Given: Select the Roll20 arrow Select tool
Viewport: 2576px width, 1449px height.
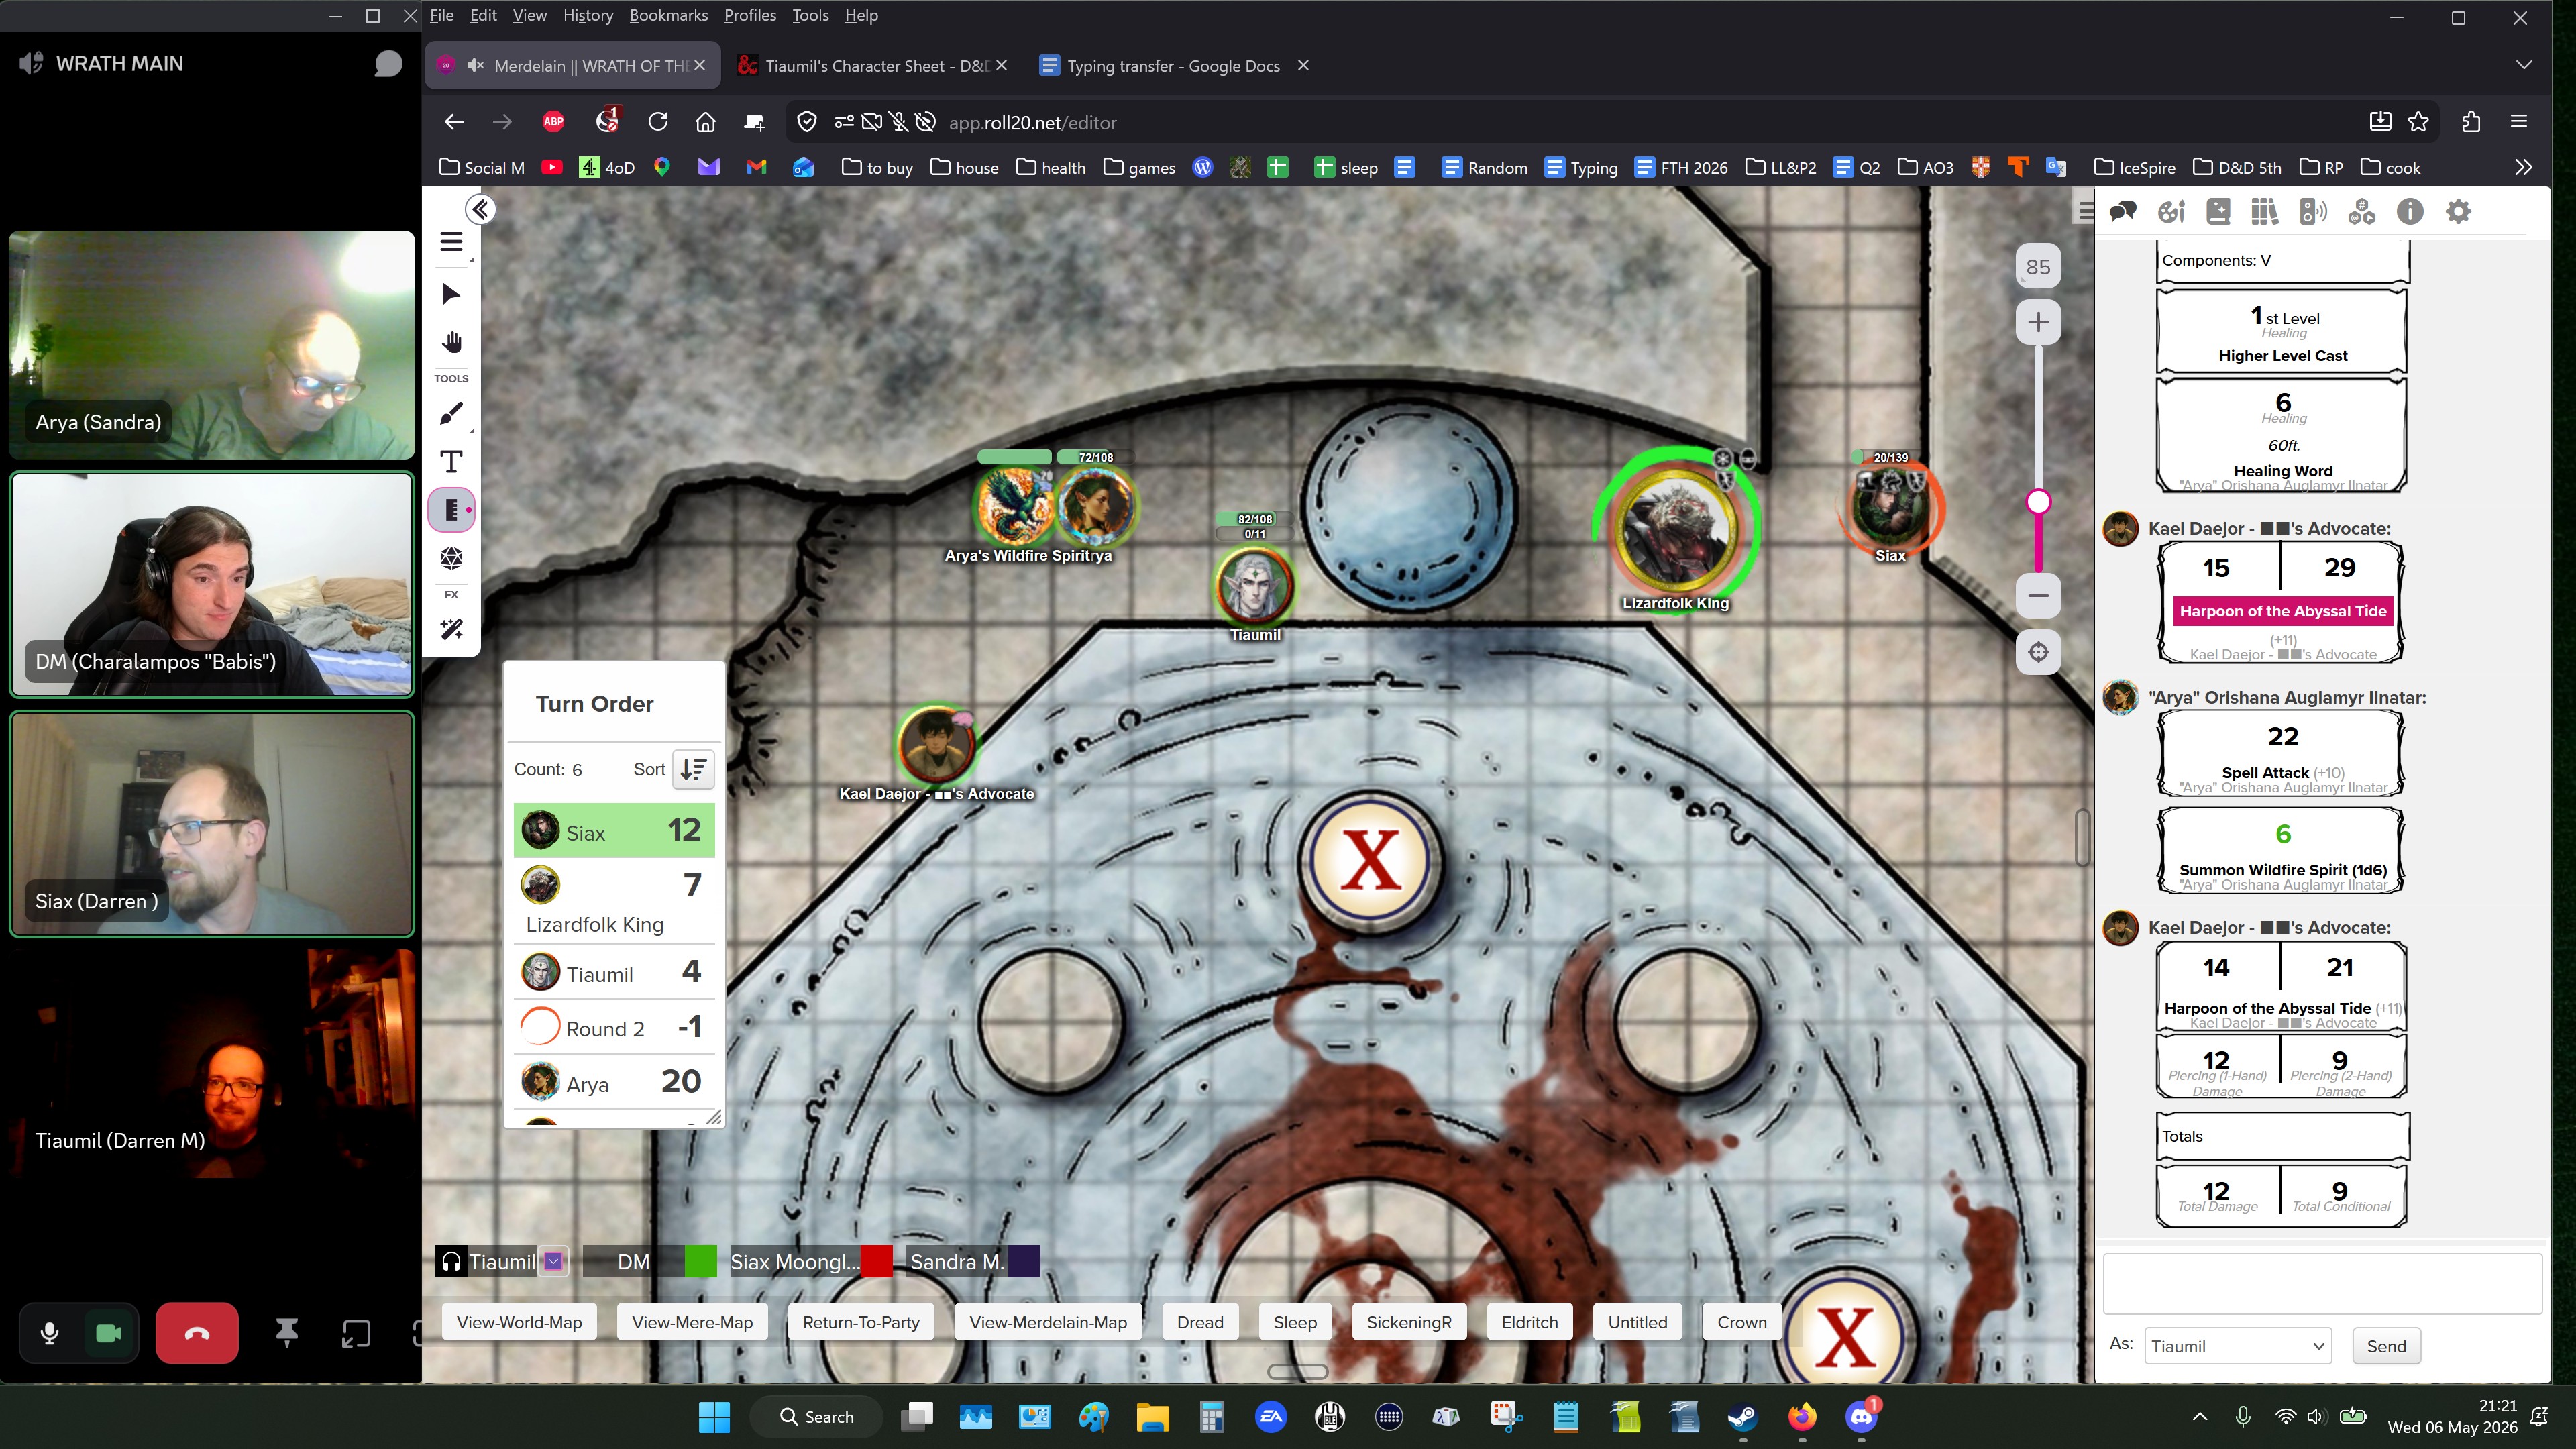Looking at the screenshot, I should (451, 294).
